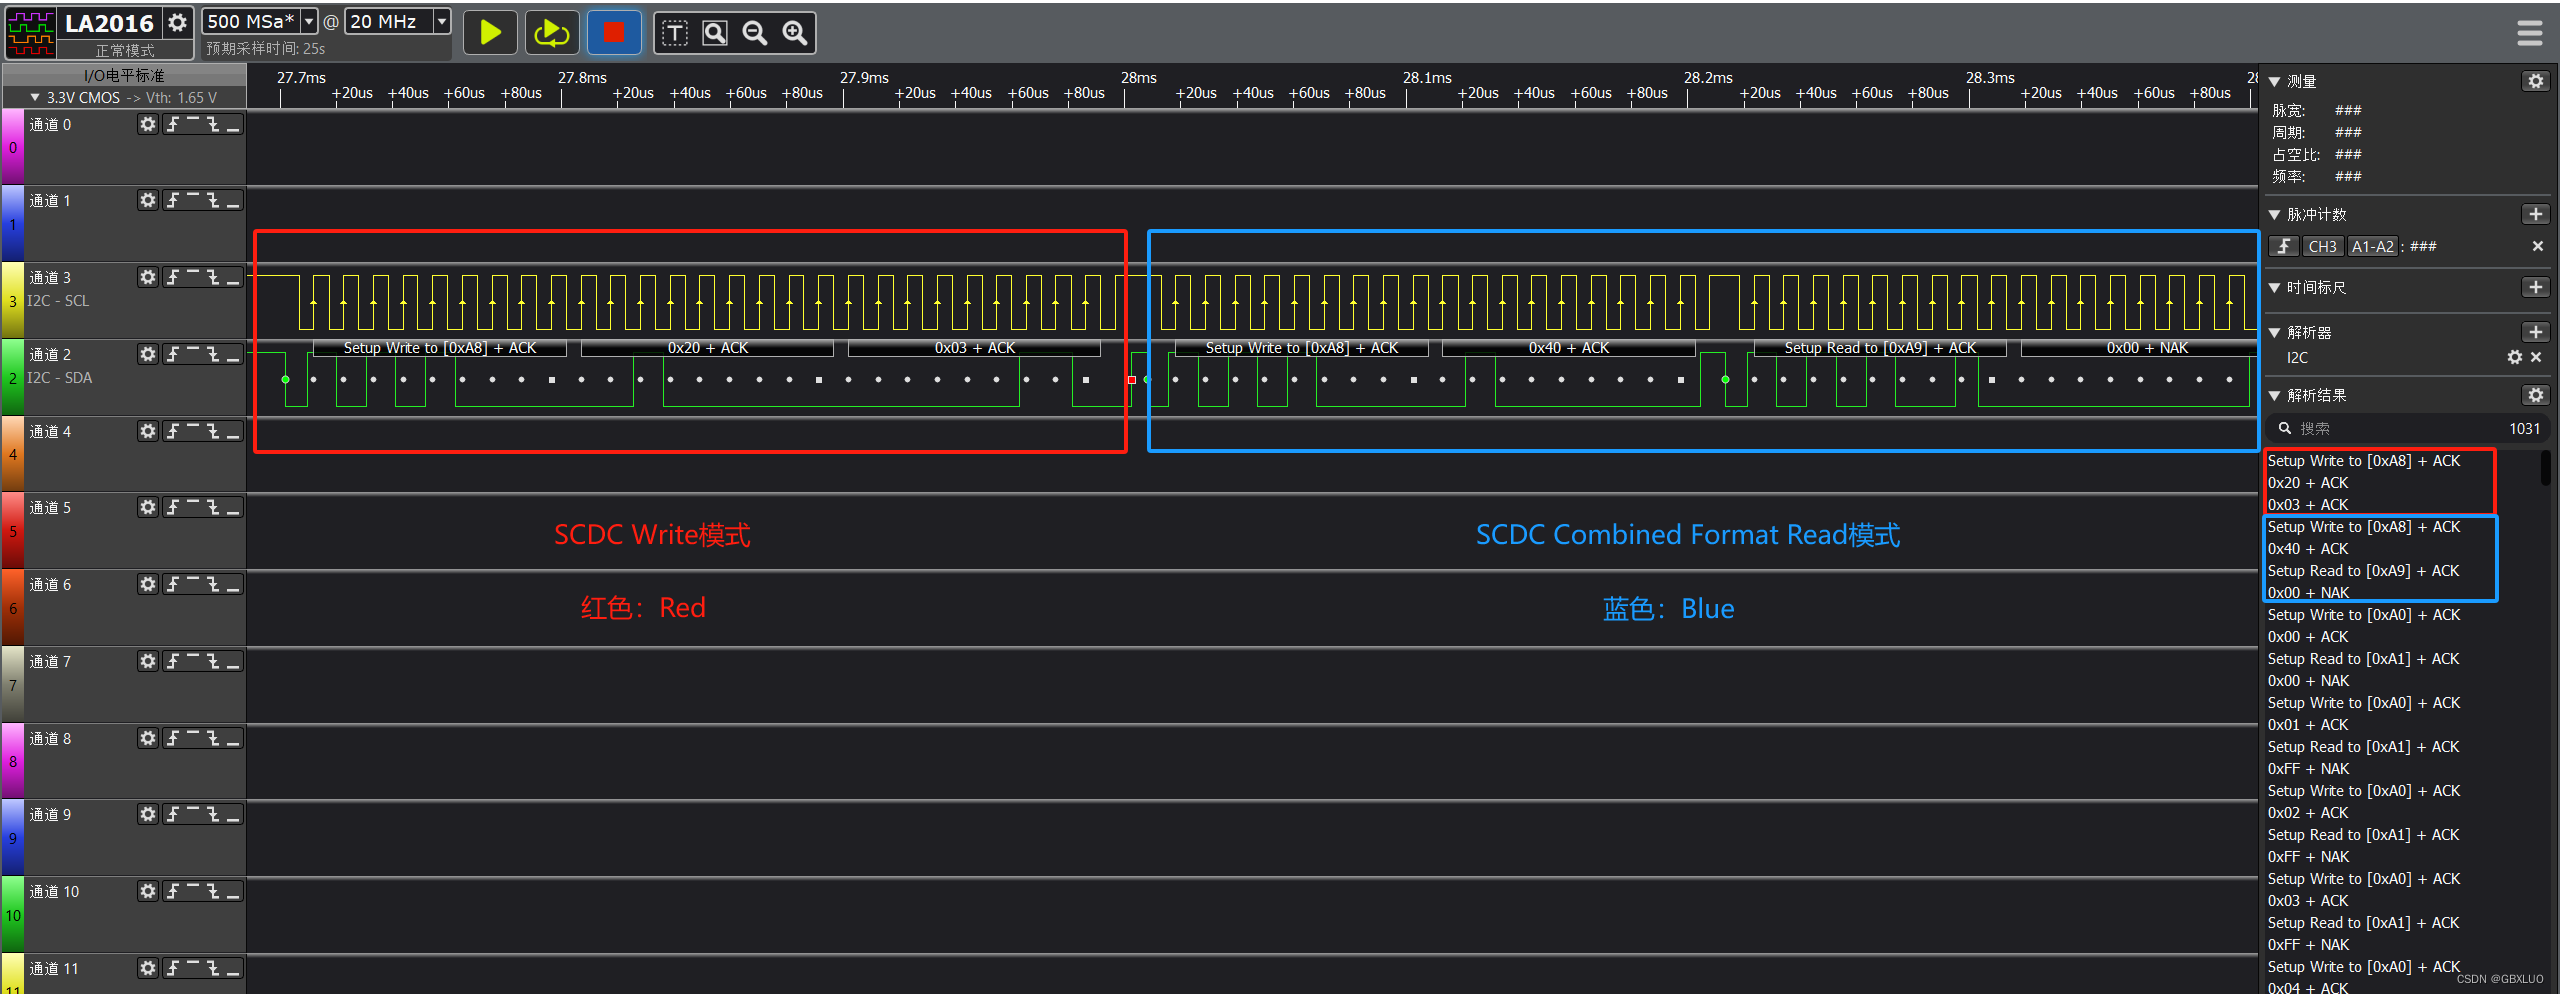Screen dimensions: 2560x994
Task: Select 'Setup Read to [0xA9] + ACK' result row
Action: point(2363,571)
